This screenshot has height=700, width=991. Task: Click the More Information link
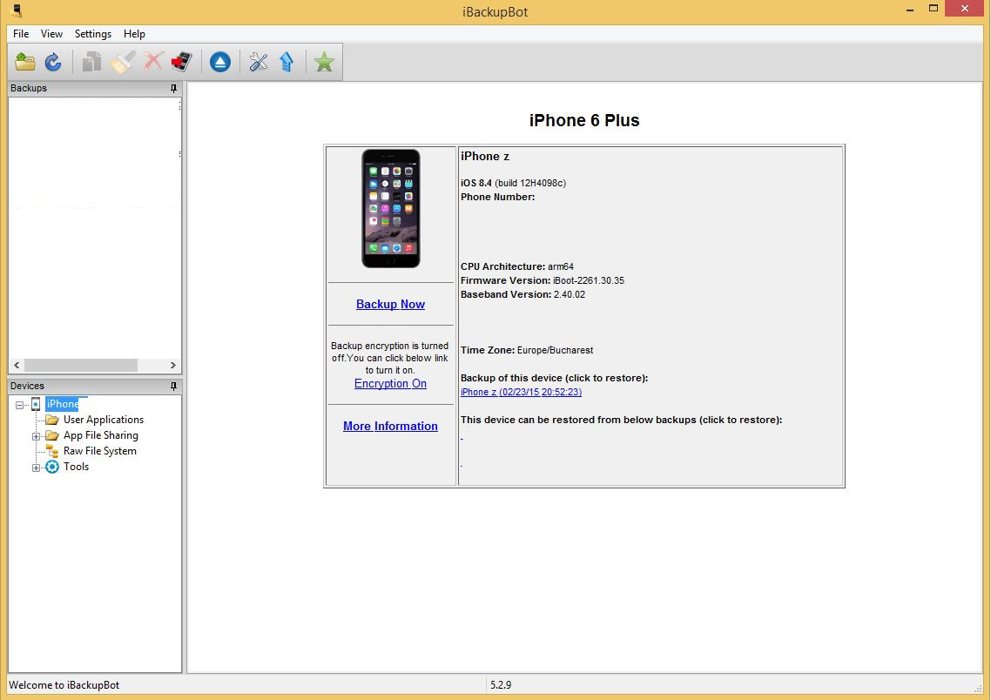pos(390,426)
